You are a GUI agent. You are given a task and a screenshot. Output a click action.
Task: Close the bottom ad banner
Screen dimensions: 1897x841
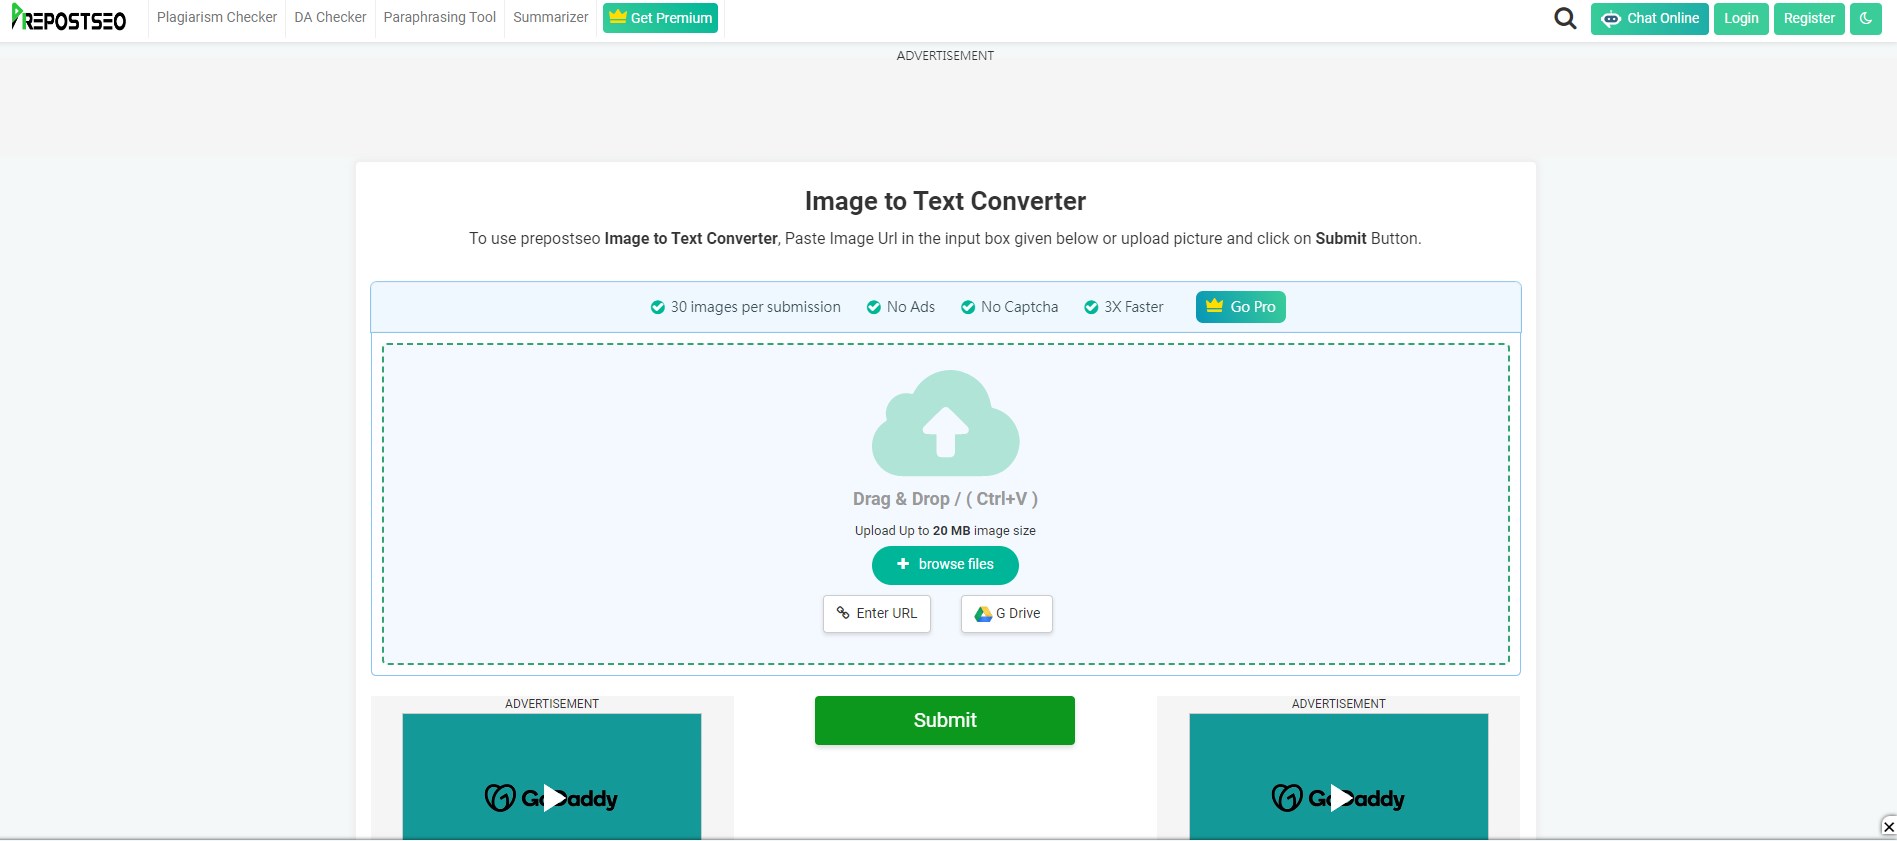click(x=1888, y=826)
